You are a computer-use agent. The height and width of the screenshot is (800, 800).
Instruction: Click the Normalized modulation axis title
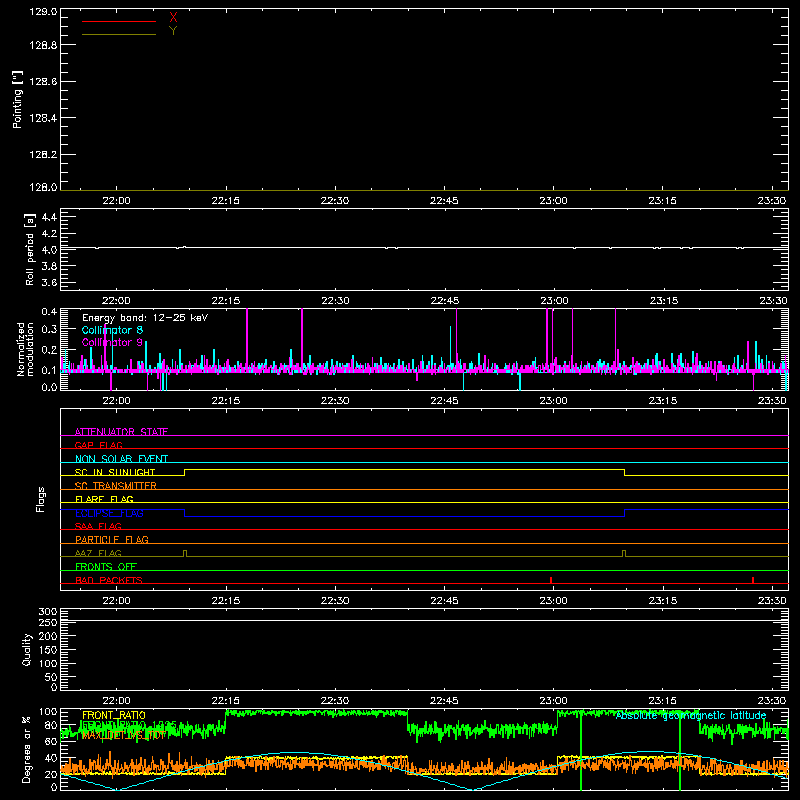(26, 349)
